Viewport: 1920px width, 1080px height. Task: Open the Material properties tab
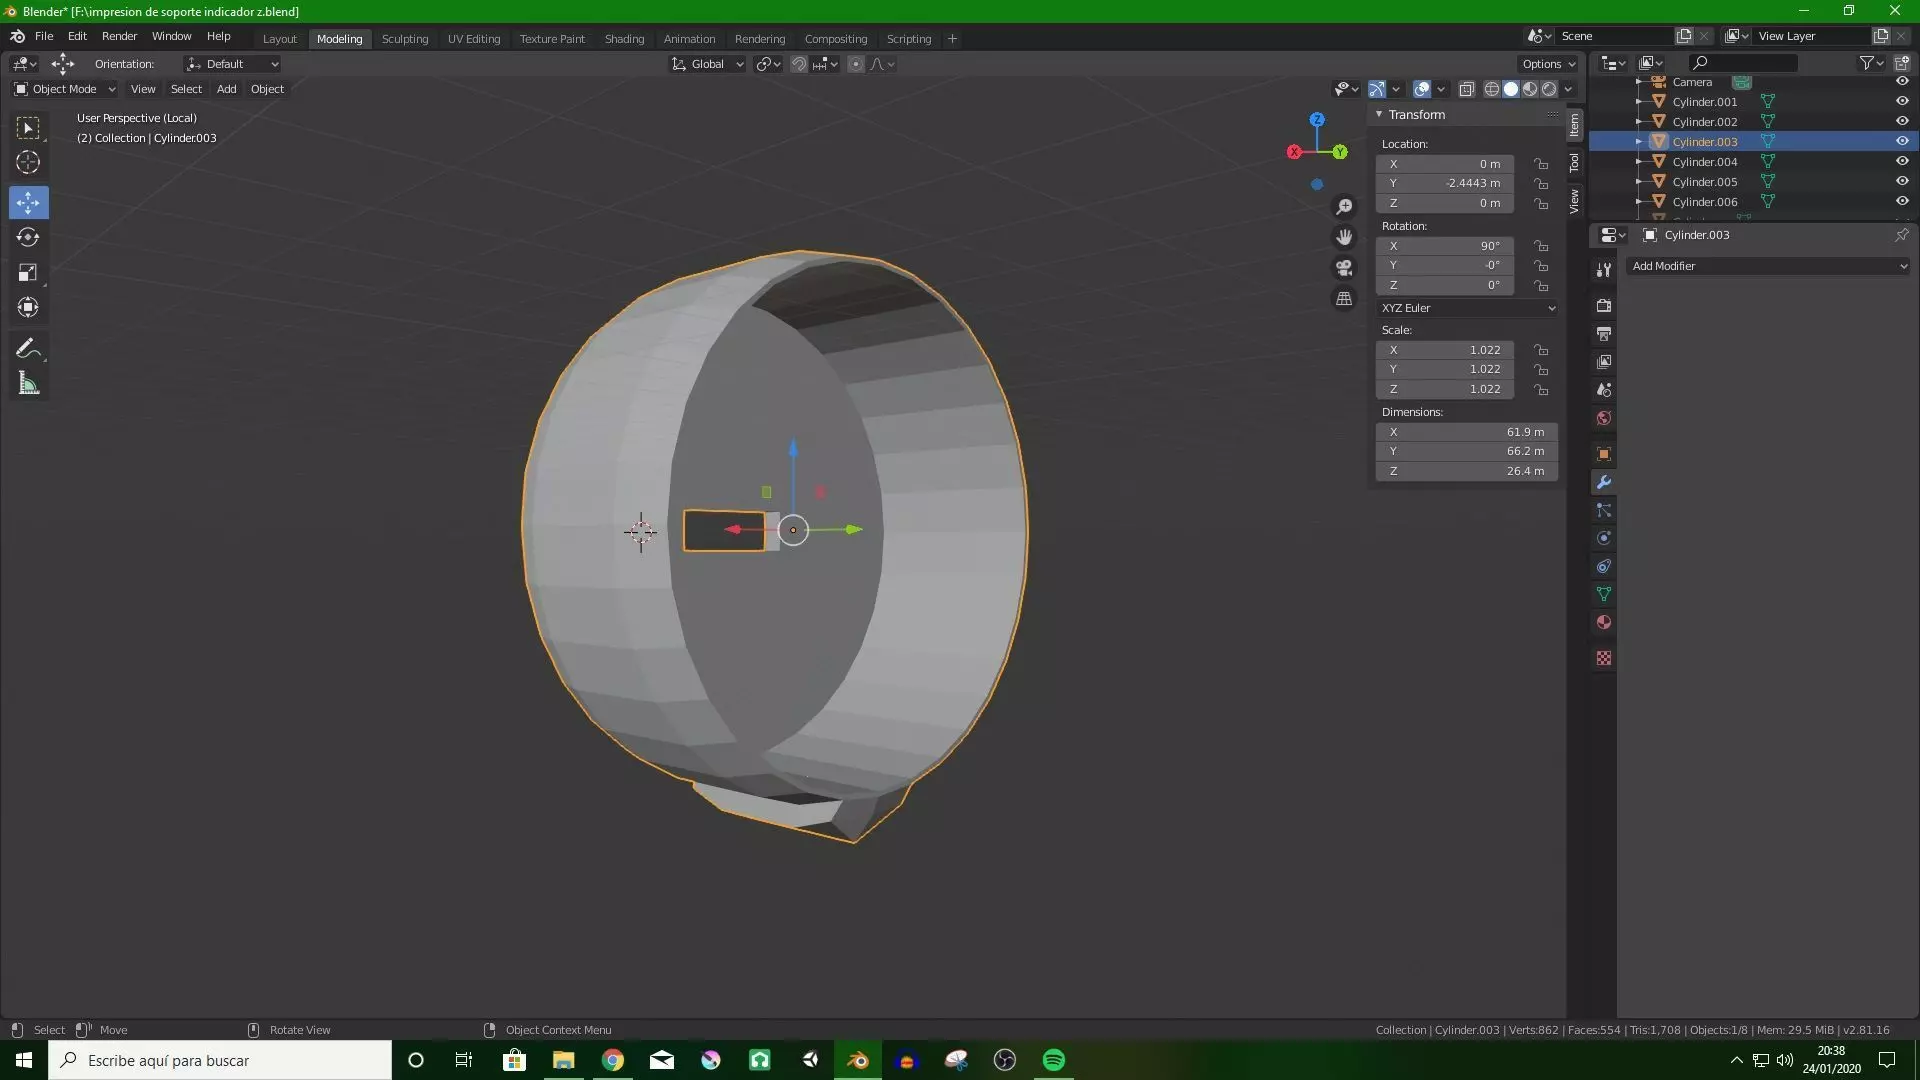coord(1604,622)
